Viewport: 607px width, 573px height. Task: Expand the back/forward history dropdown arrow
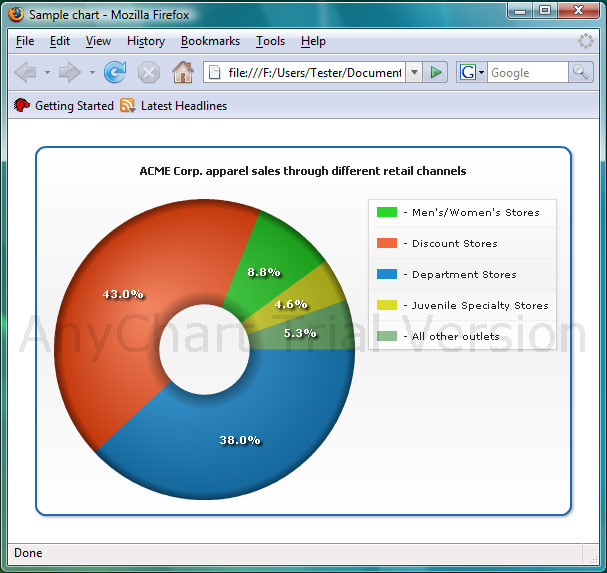tap(92, 72)
